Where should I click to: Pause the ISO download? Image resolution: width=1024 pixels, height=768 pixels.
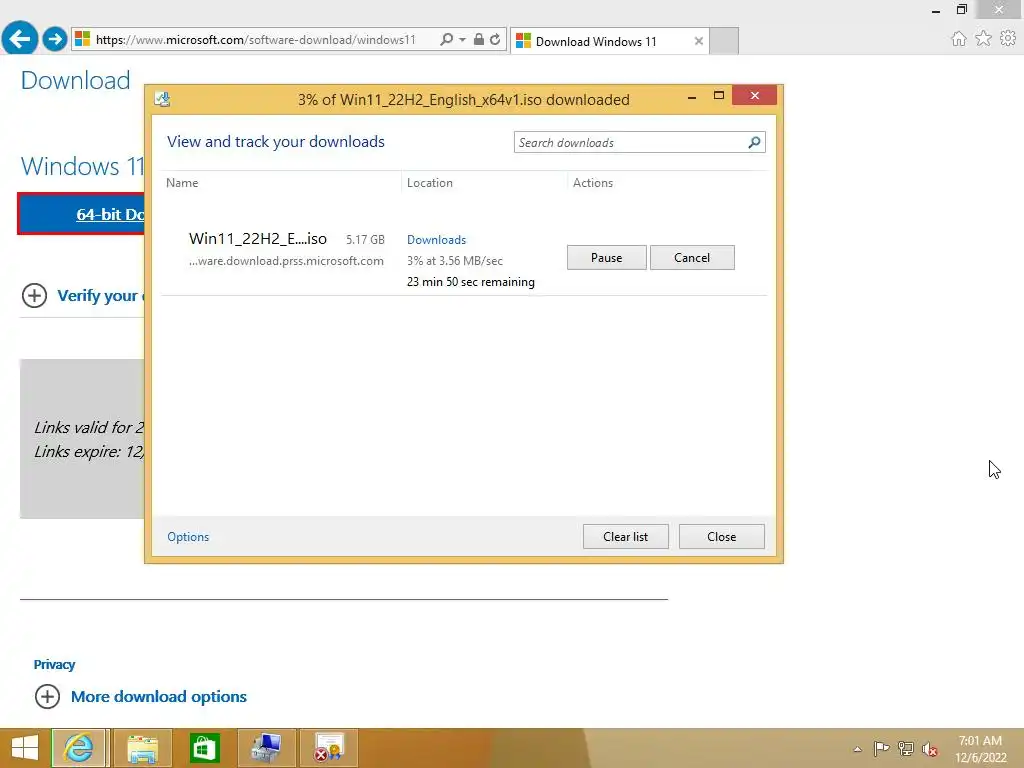coord(607,257)
